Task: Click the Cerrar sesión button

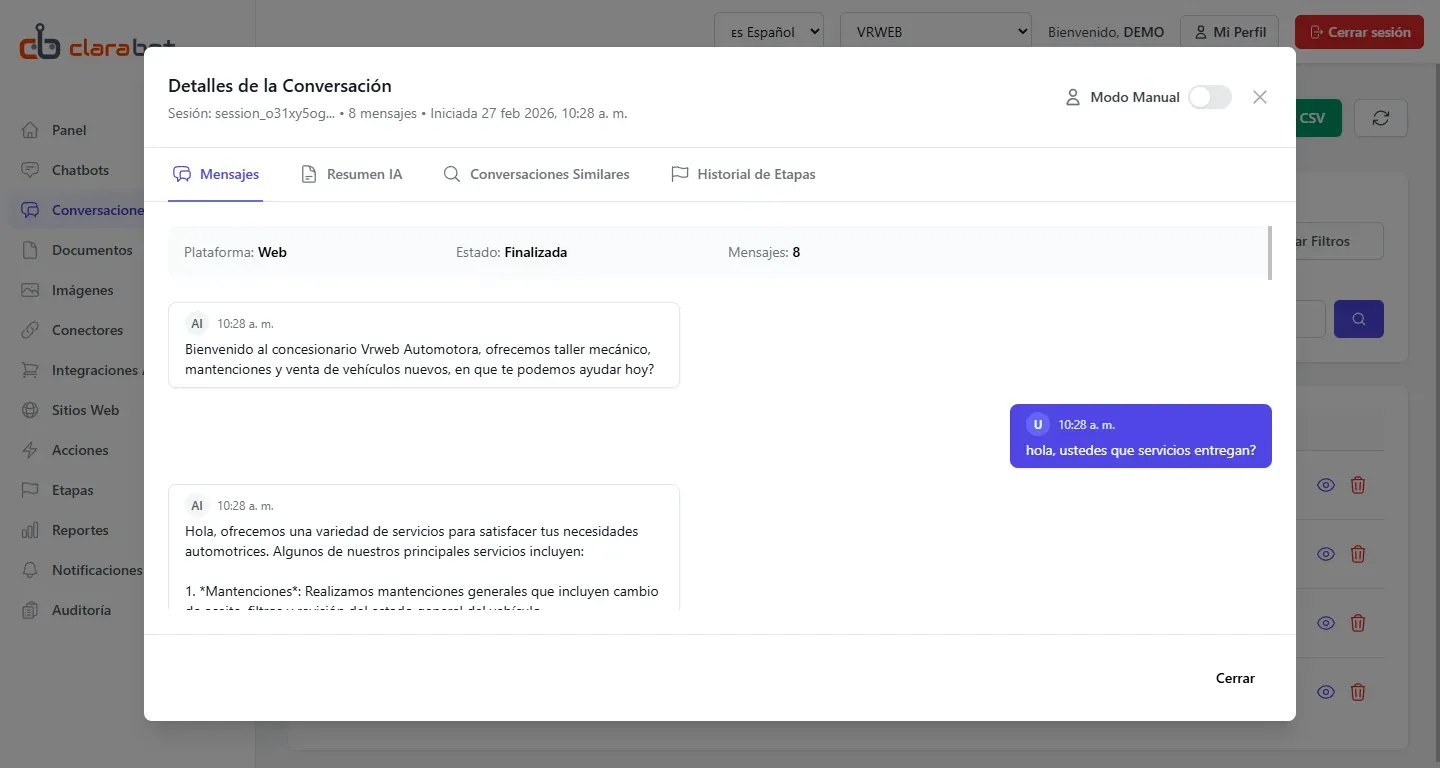Action: 1359,32
